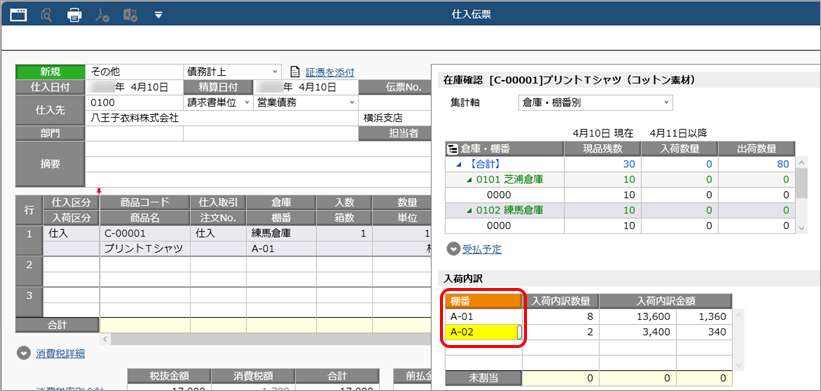Click the 340 tax amount cell
Viewport: 821px width, 391px height.
pos(704,332)
